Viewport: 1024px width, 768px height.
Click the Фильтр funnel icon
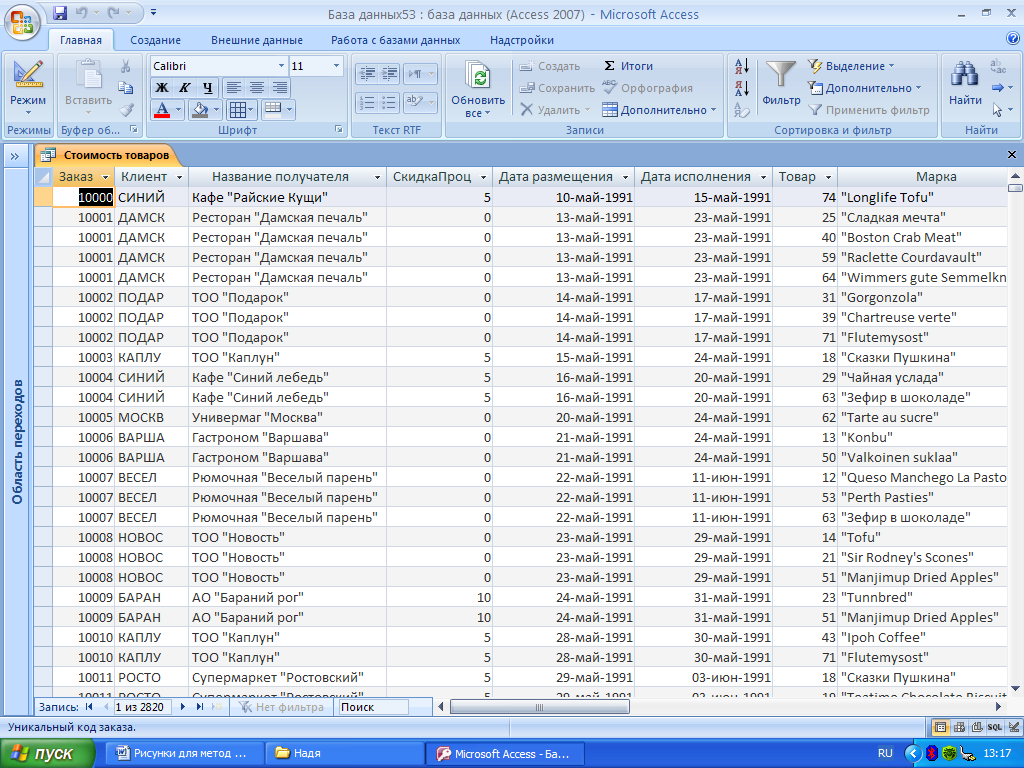point(780,74)
